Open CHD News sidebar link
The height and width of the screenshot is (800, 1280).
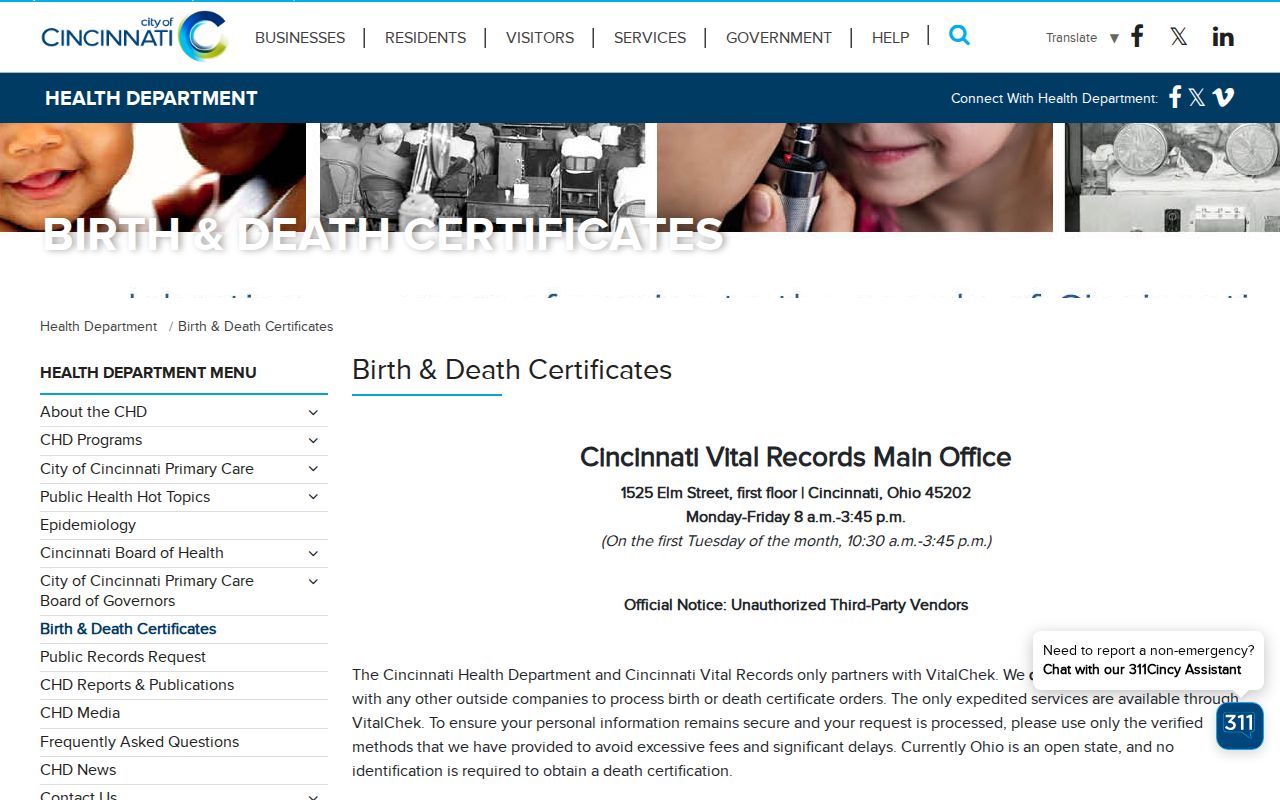point(78,769)
